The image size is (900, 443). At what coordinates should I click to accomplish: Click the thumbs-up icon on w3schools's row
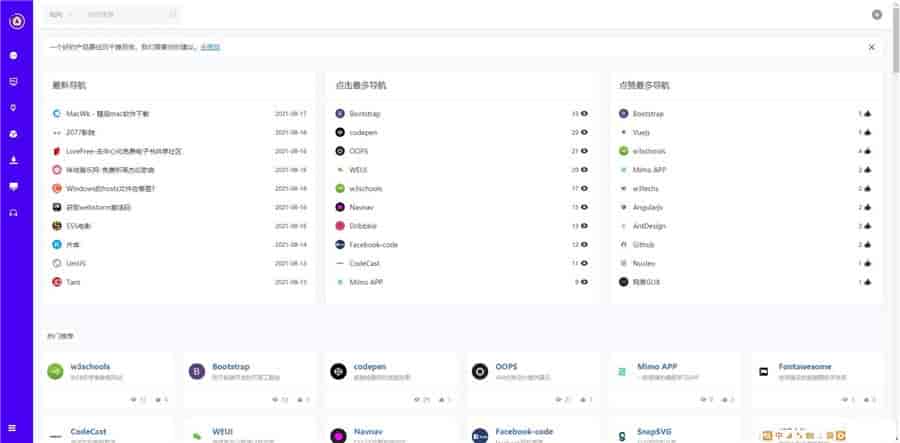click(x=867, y=151)
